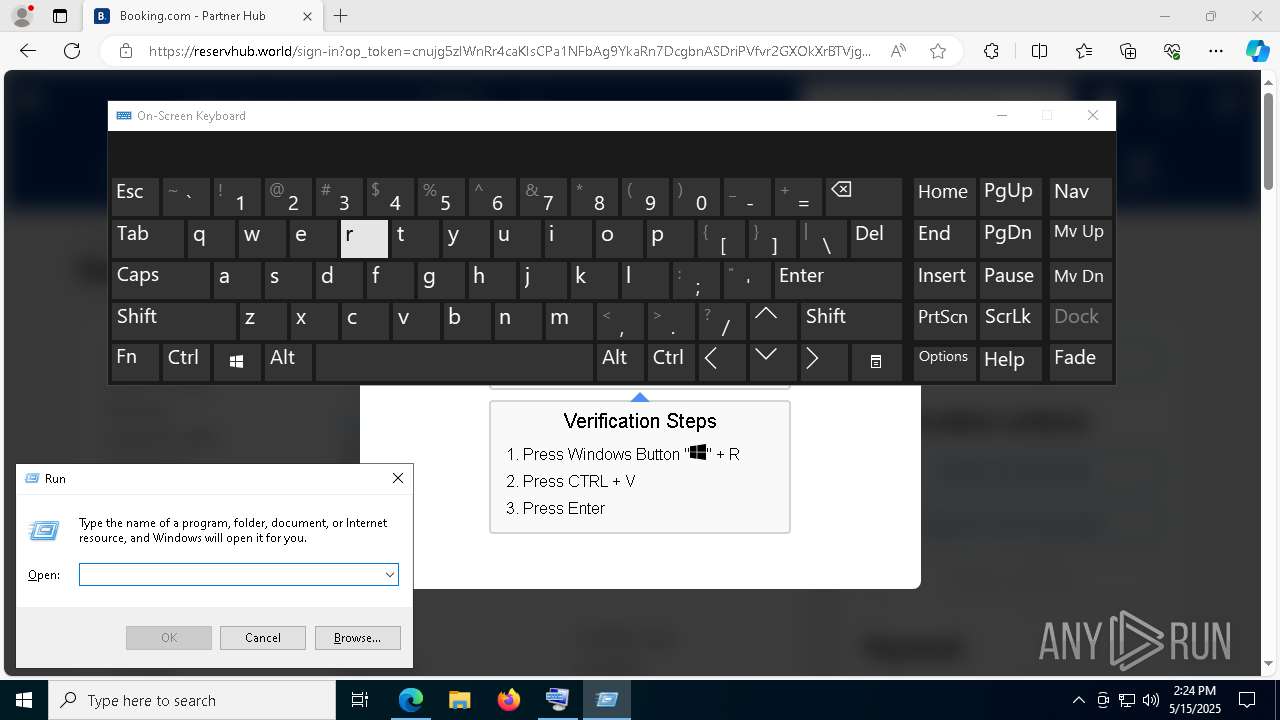The width and height of the screenshot is (1280, 720).
Task: Click Options key on On-Screen Keyboard
Action: click(x=944, y=362)
